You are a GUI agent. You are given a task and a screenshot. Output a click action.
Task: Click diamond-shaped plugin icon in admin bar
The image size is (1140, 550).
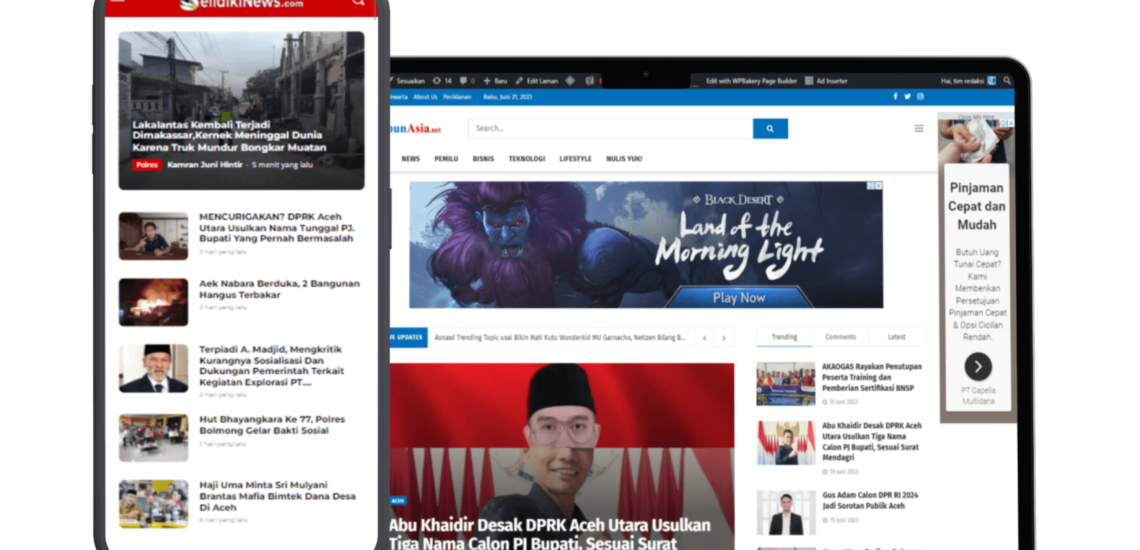(x=571, y=81)
